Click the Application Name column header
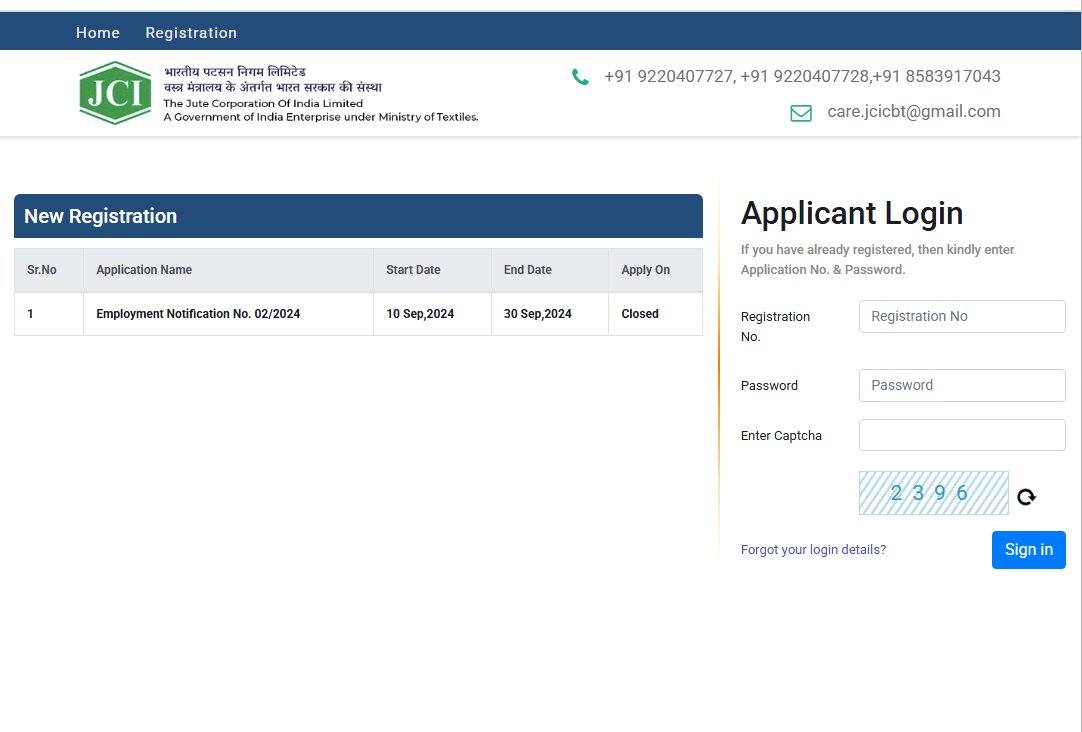Viewport: 1082px width, 732px height. 144,270
